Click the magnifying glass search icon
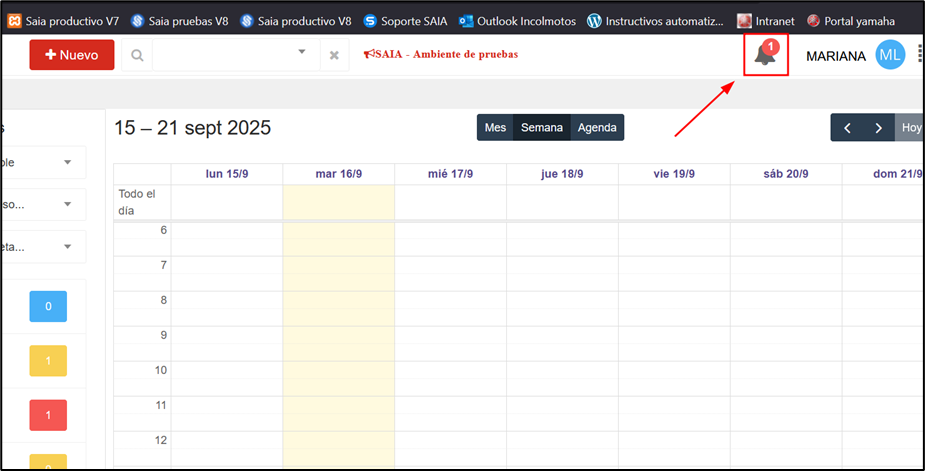Viewport: 925px width, 471px height. point(137,56)
